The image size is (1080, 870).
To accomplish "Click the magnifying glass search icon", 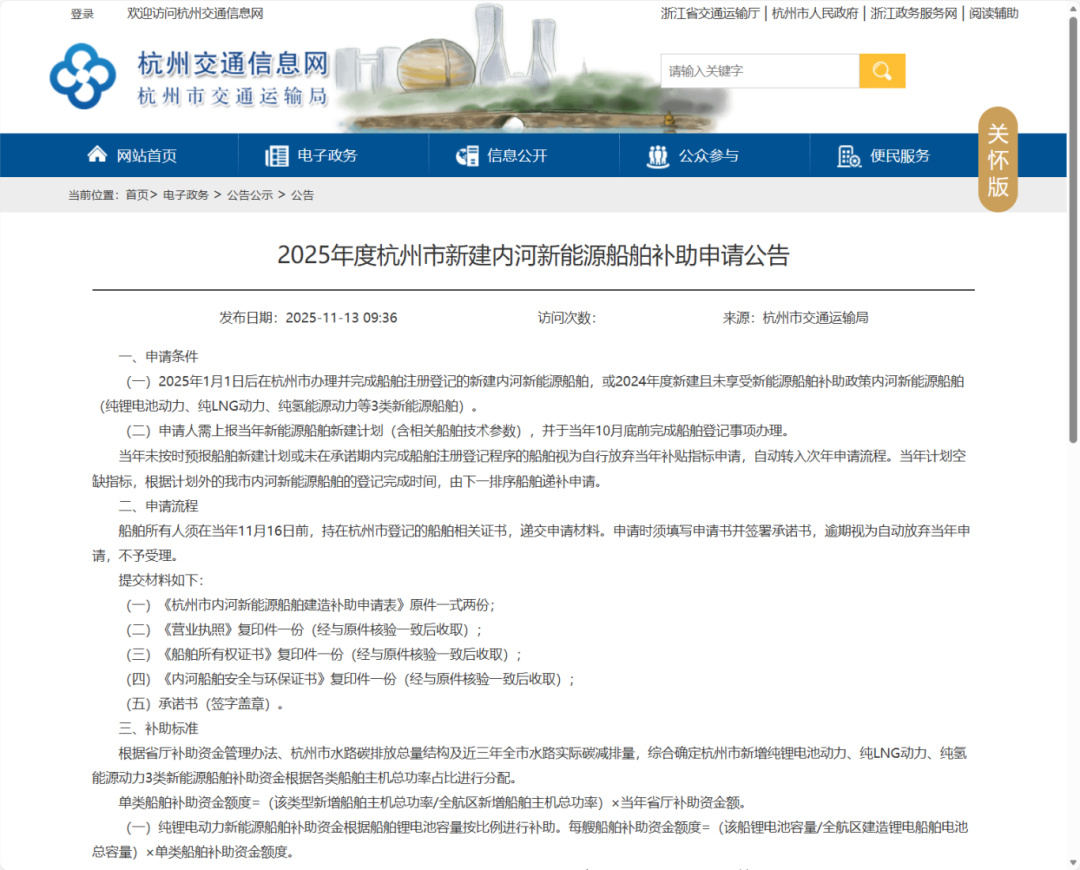I will [881, 71].
